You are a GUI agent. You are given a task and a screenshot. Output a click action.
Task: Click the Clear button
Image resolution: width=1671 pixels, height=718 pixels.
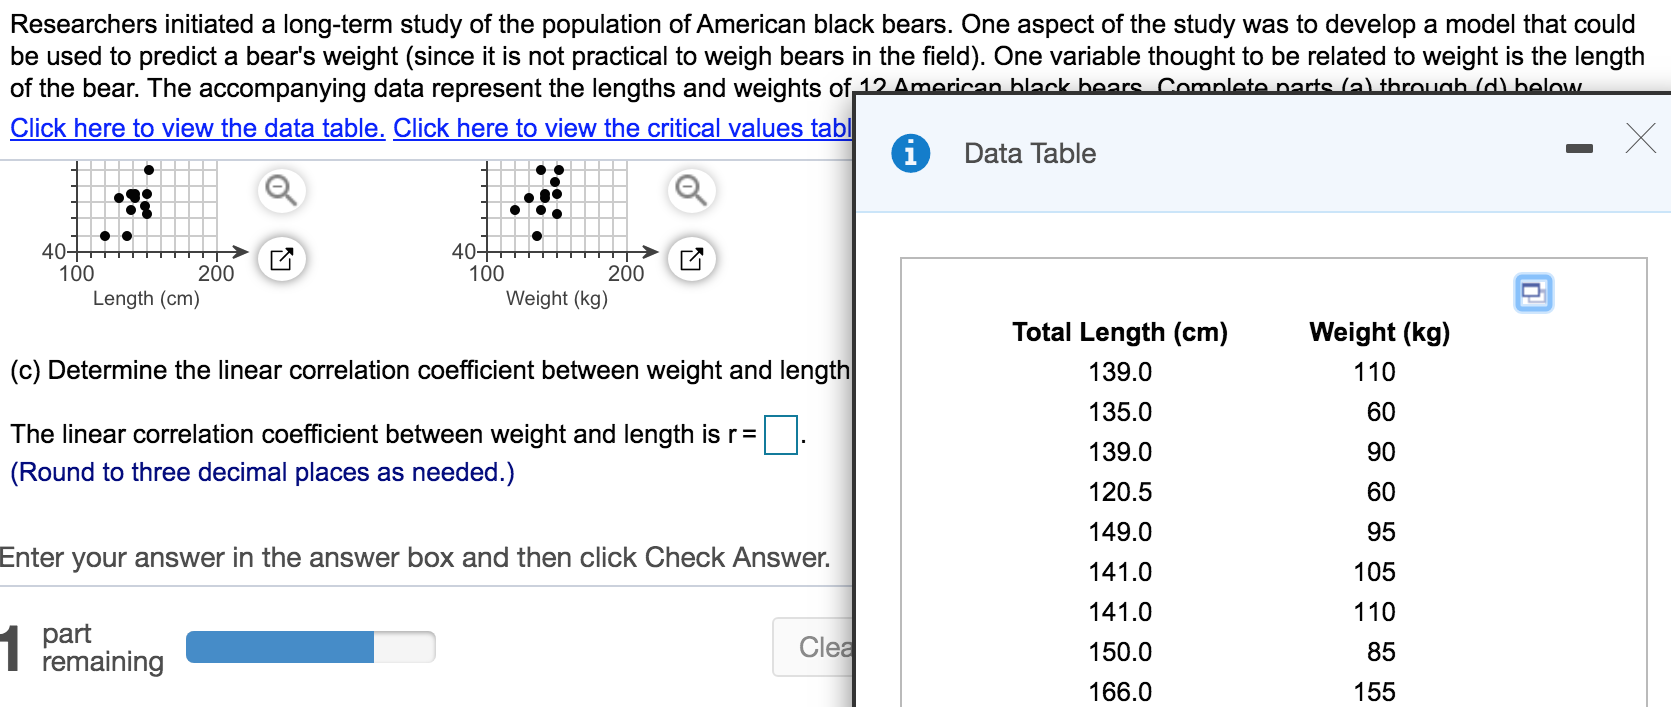[x=825, y=646]
